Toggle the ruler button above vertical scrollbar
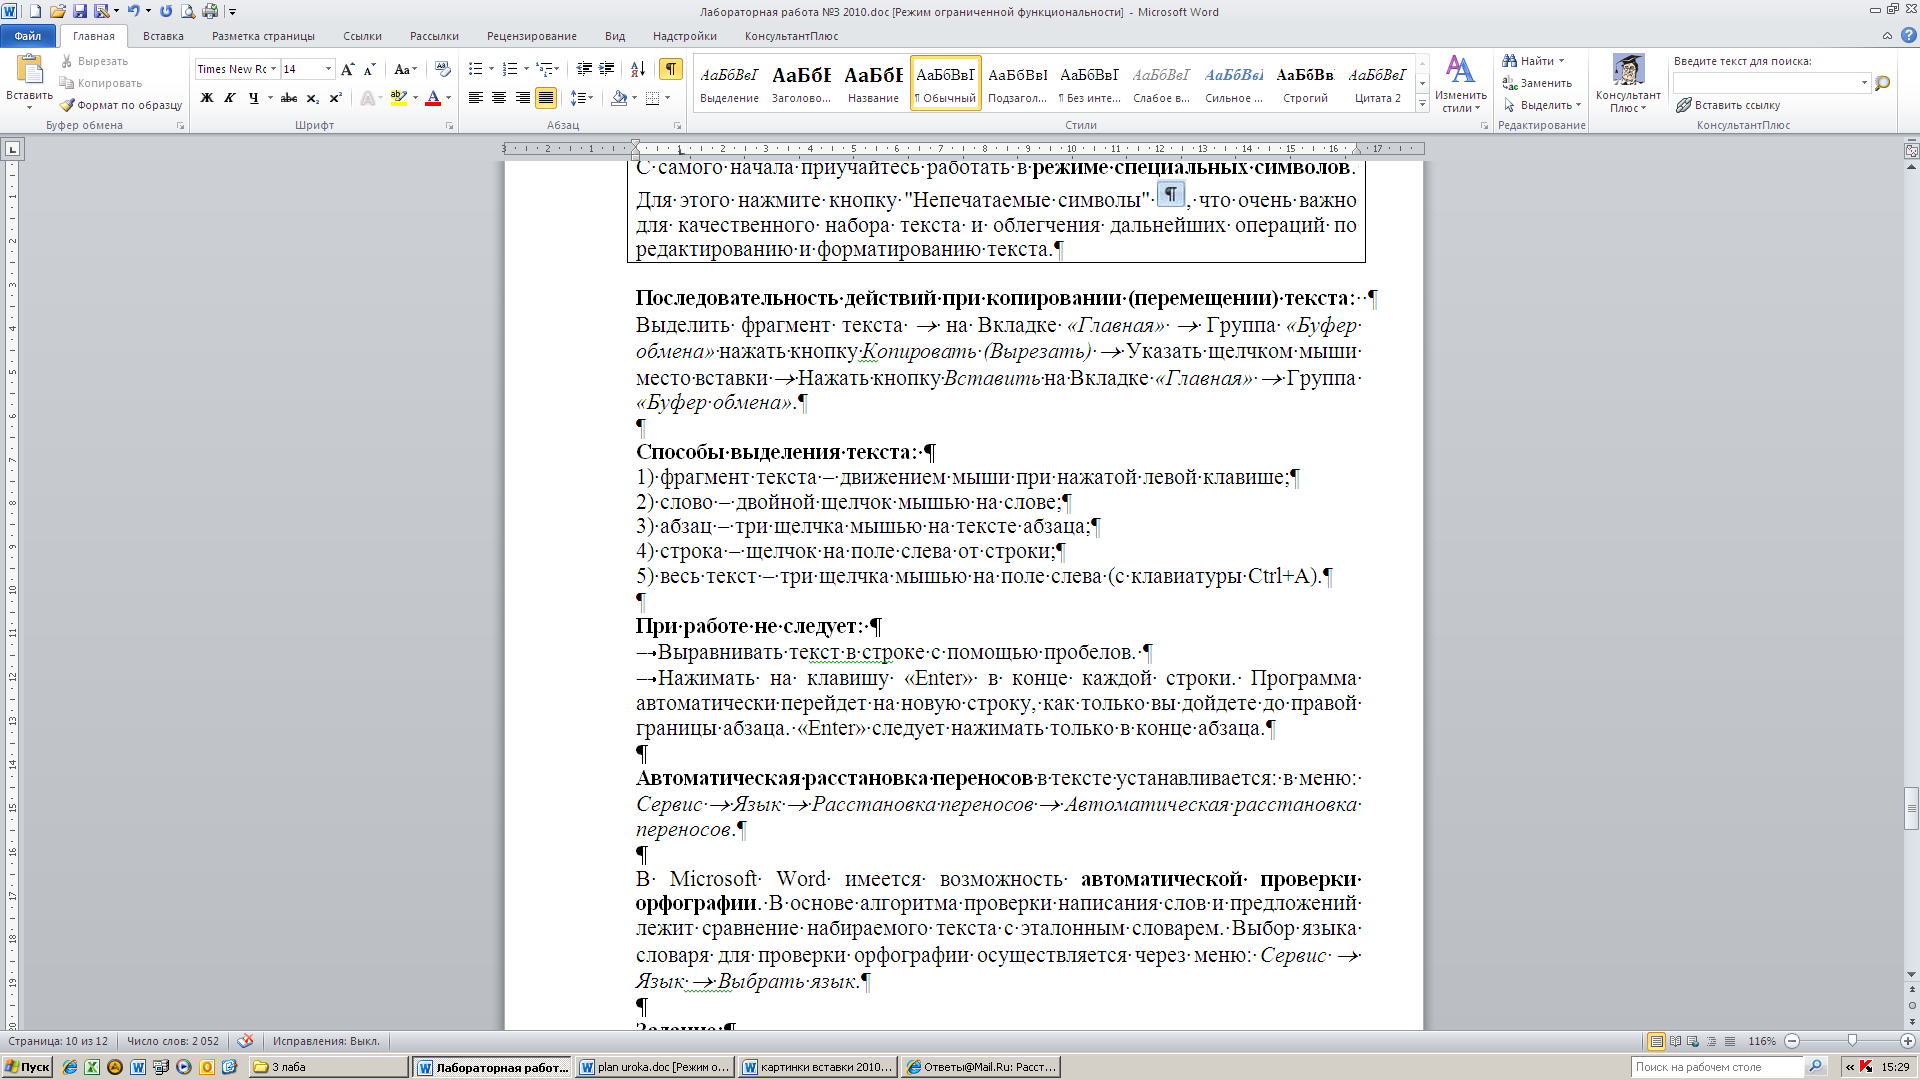 pos(1911,151)
